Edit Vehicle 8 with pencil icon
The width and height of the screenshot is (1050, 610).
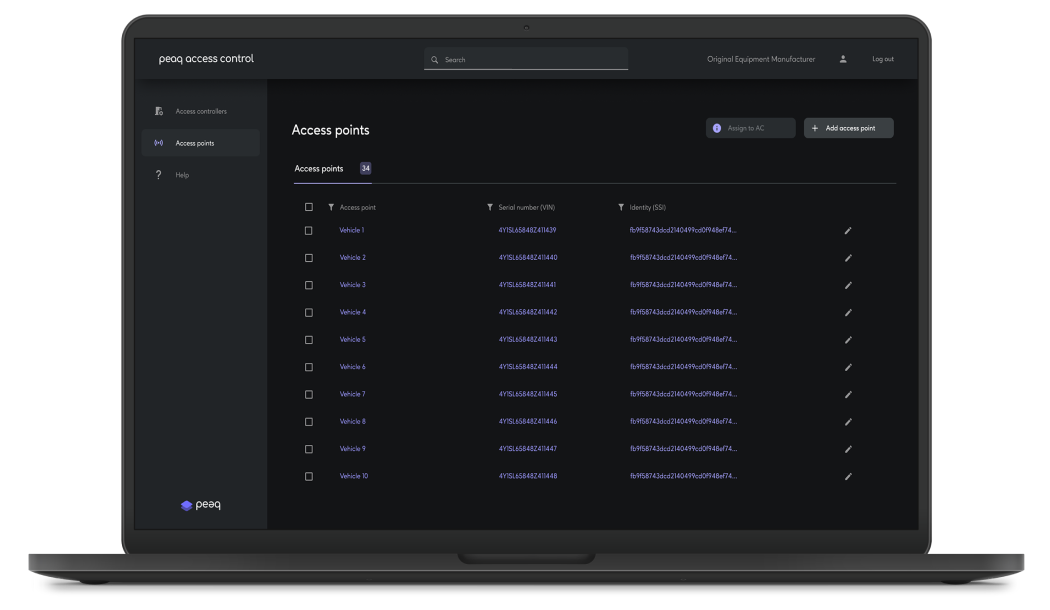click(x=848, y=422)
